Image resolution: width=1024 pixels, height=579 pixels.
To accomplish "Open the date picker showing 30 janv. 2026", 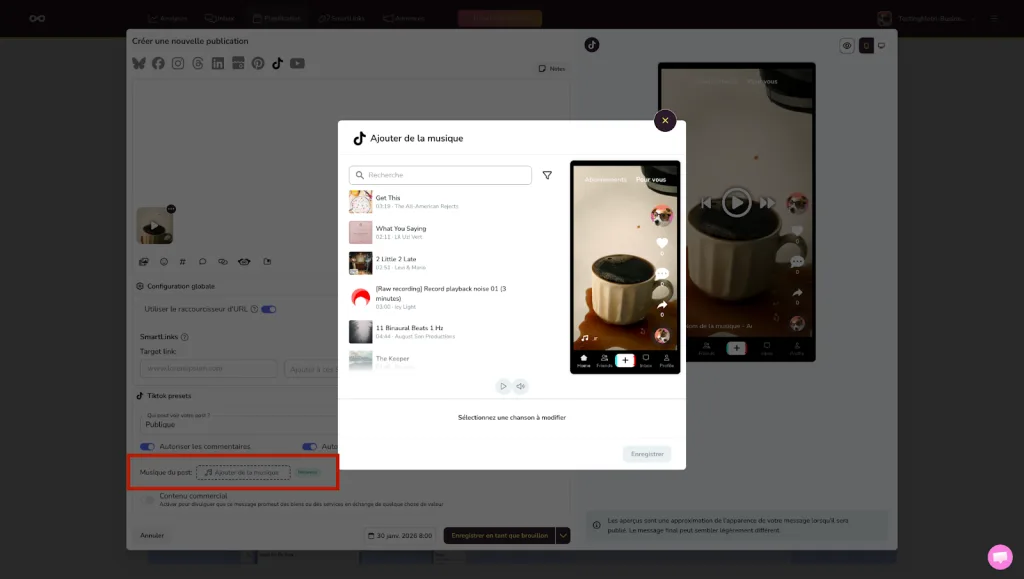I will click(398, 535).
